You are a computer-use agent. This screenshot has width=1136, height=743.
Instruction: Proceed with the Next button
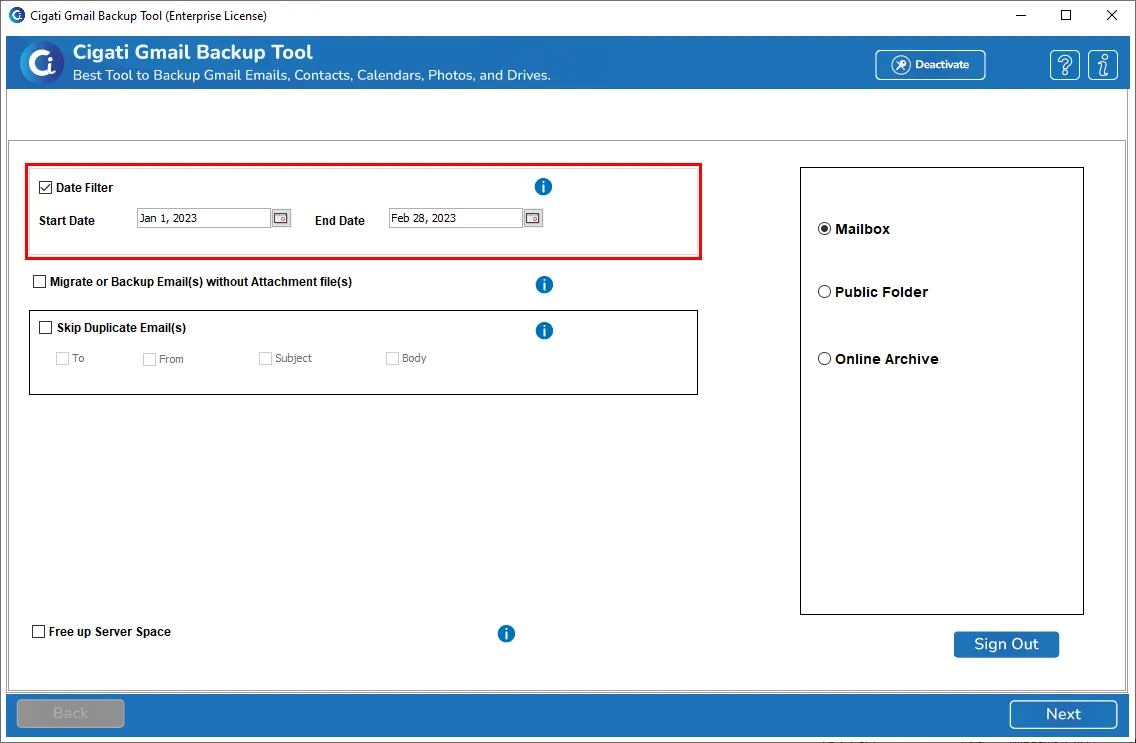point(1063,714)
